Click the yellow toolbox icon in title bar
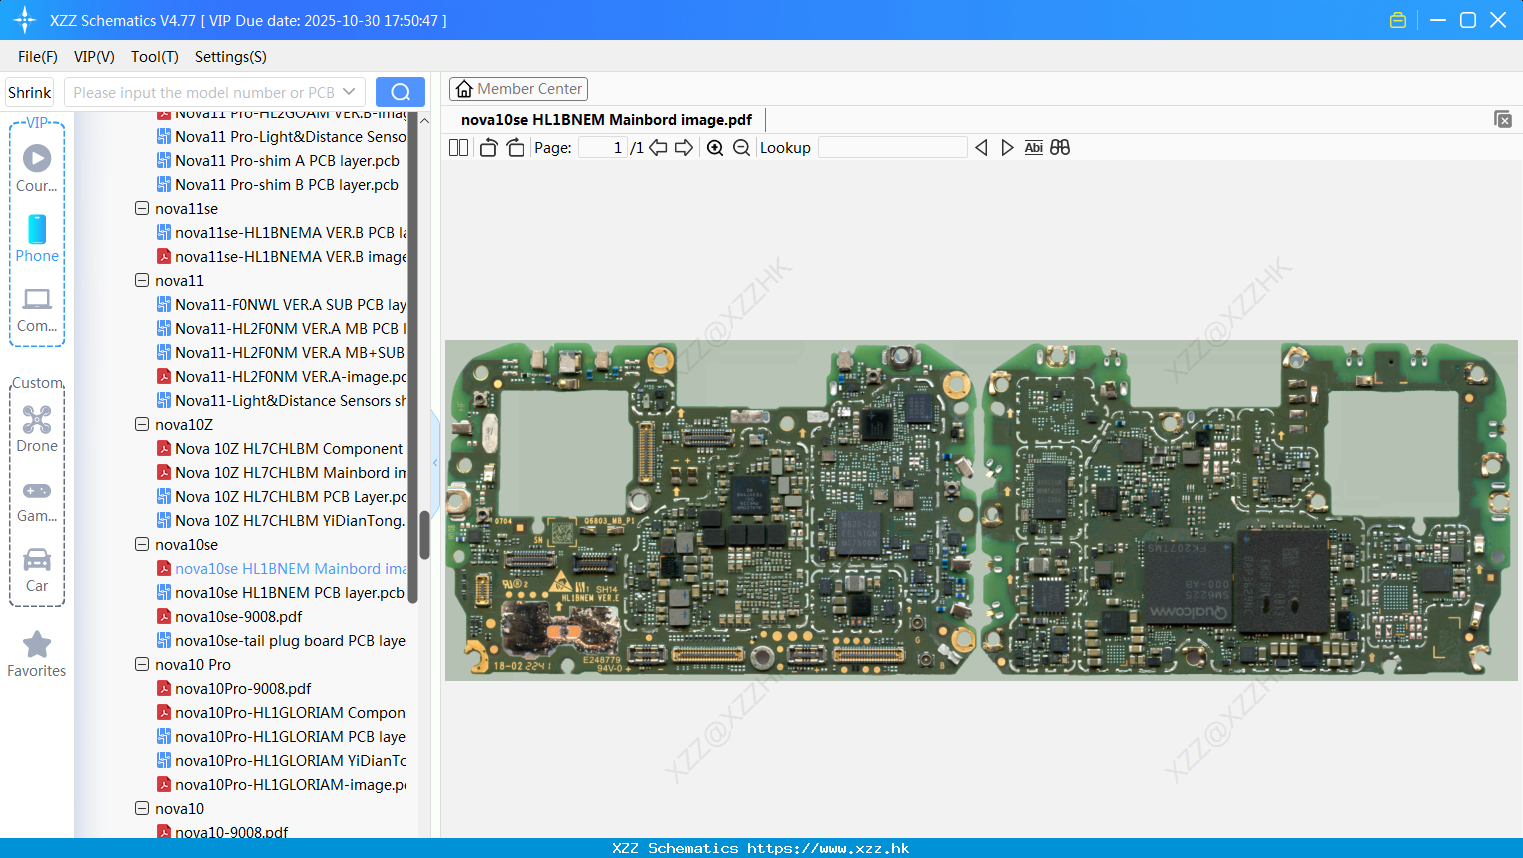1523x858 pixels. pyautogui.click(x=1398, y=20)
